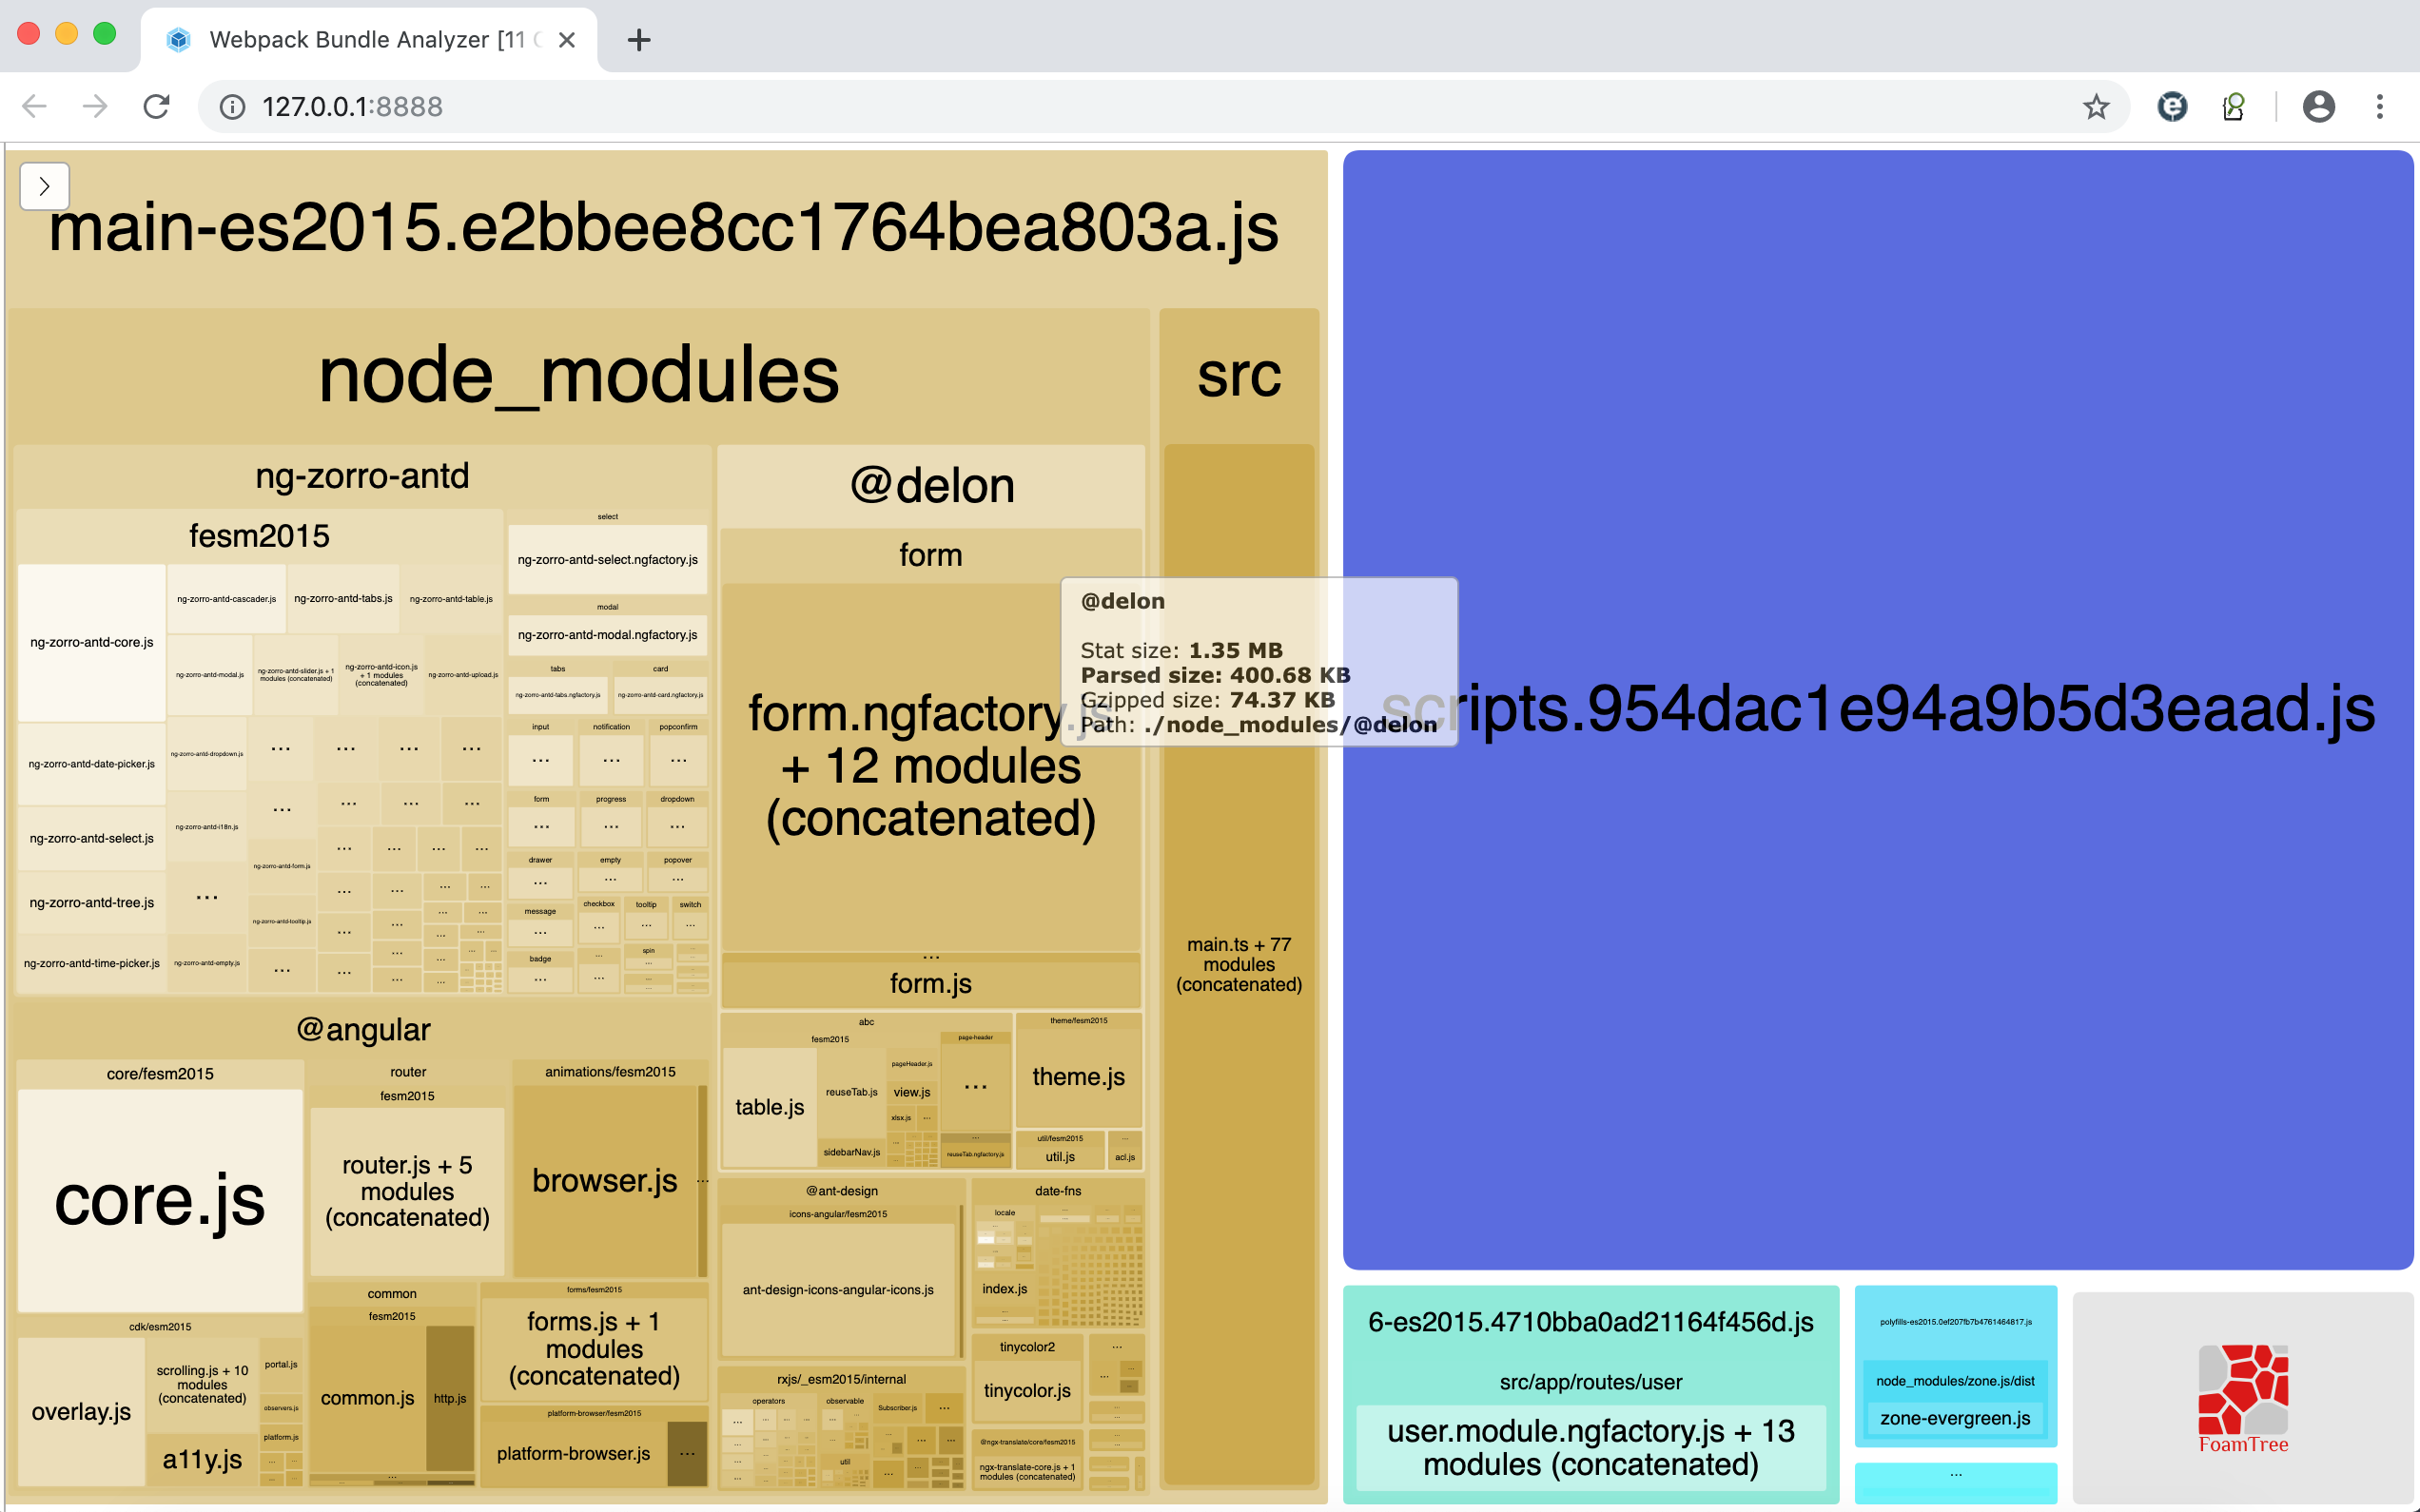Click the src group label
Screen dimensions: 2420x1512
(x=1239, y=375)
